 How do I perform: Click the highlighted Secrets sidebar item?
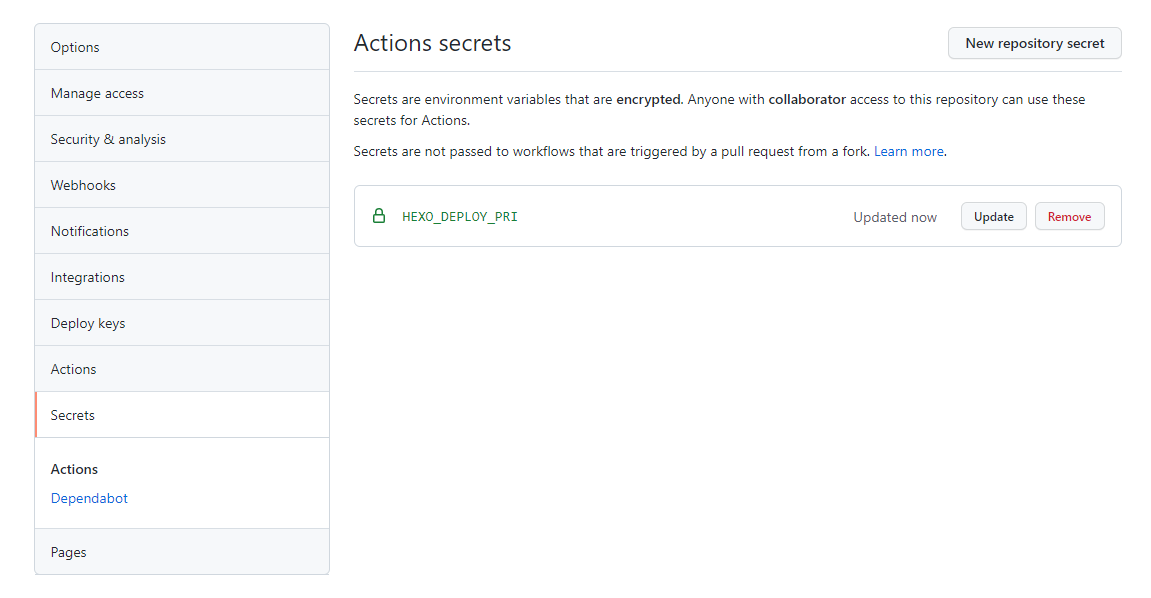pos(73,415)
